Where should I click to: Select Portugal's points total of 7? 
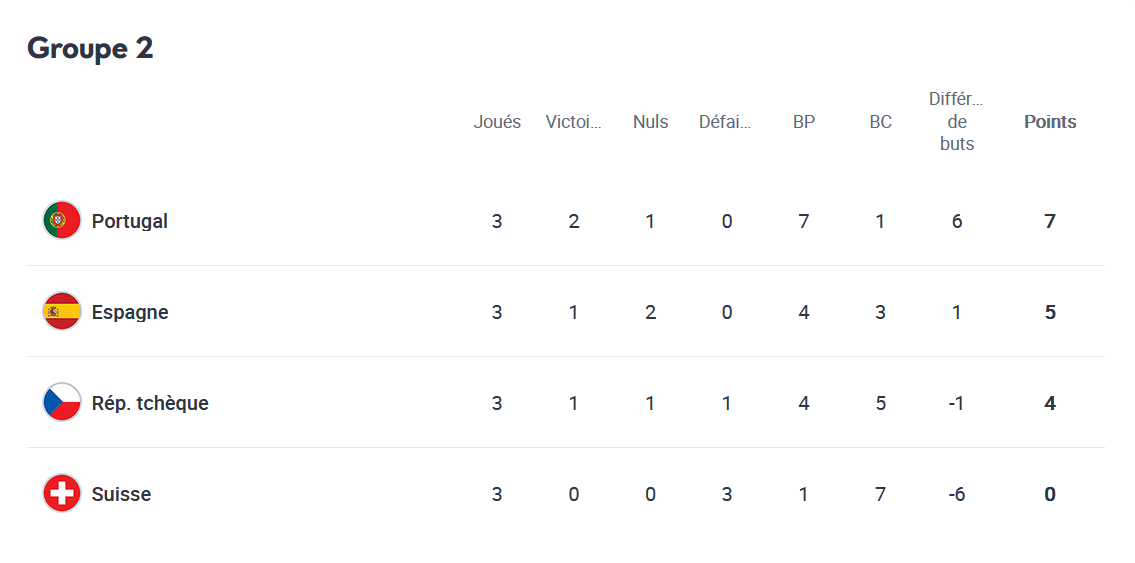point(1050,221)
